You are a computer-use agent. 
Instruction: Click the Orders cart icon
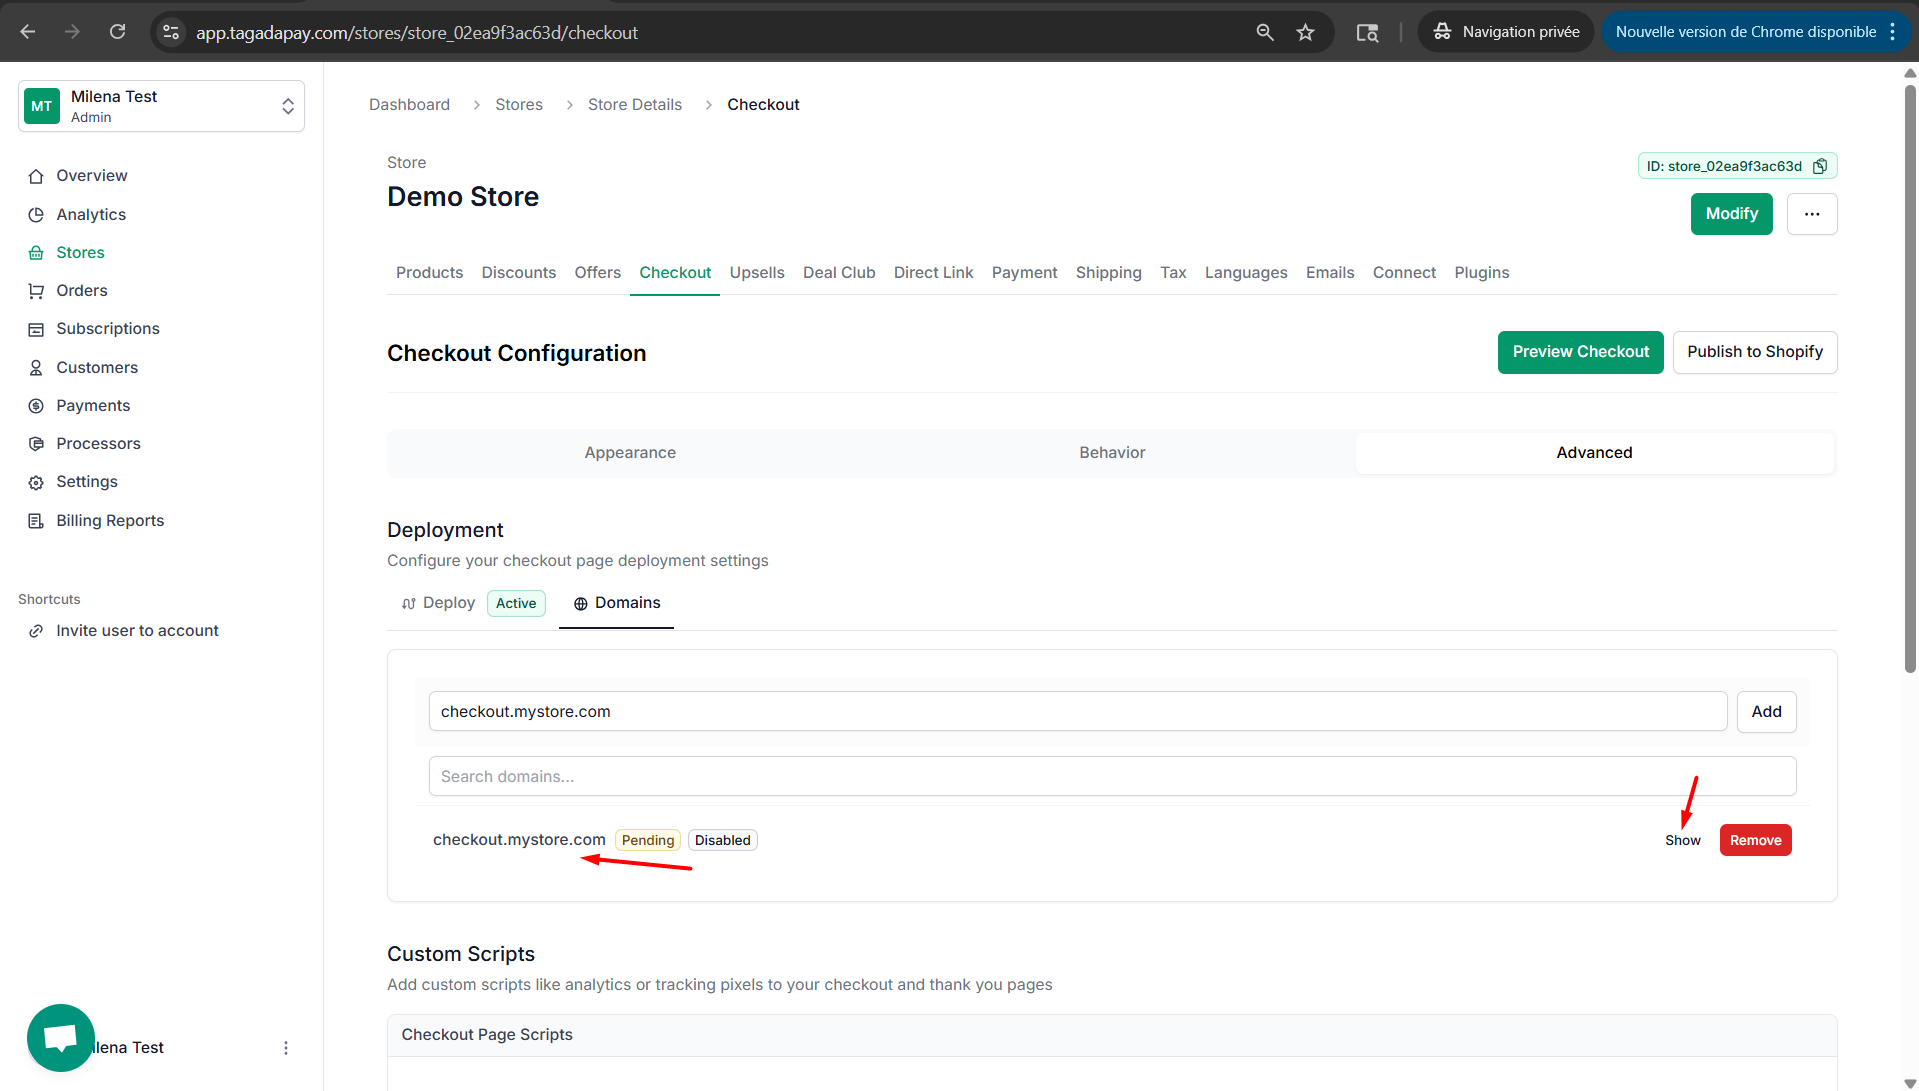[x=36, y=291]
